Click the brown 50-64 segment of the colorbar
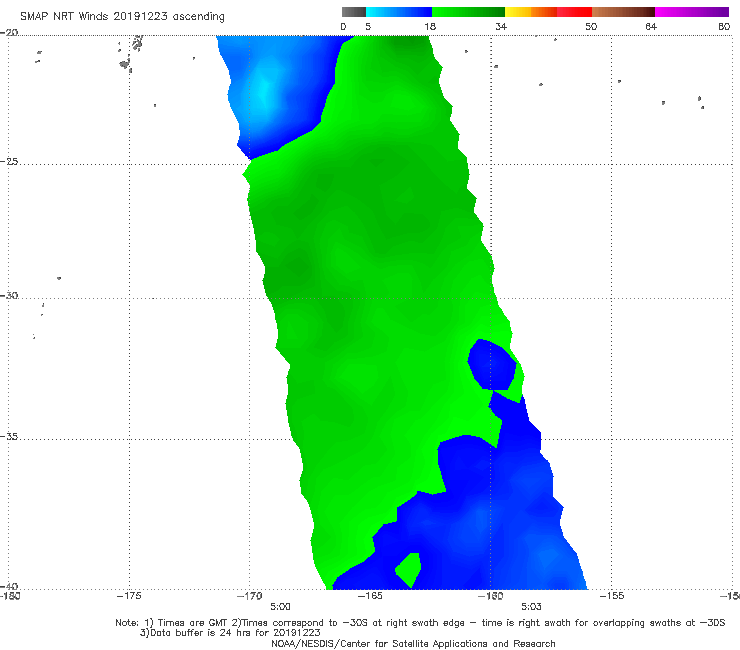 623,12
